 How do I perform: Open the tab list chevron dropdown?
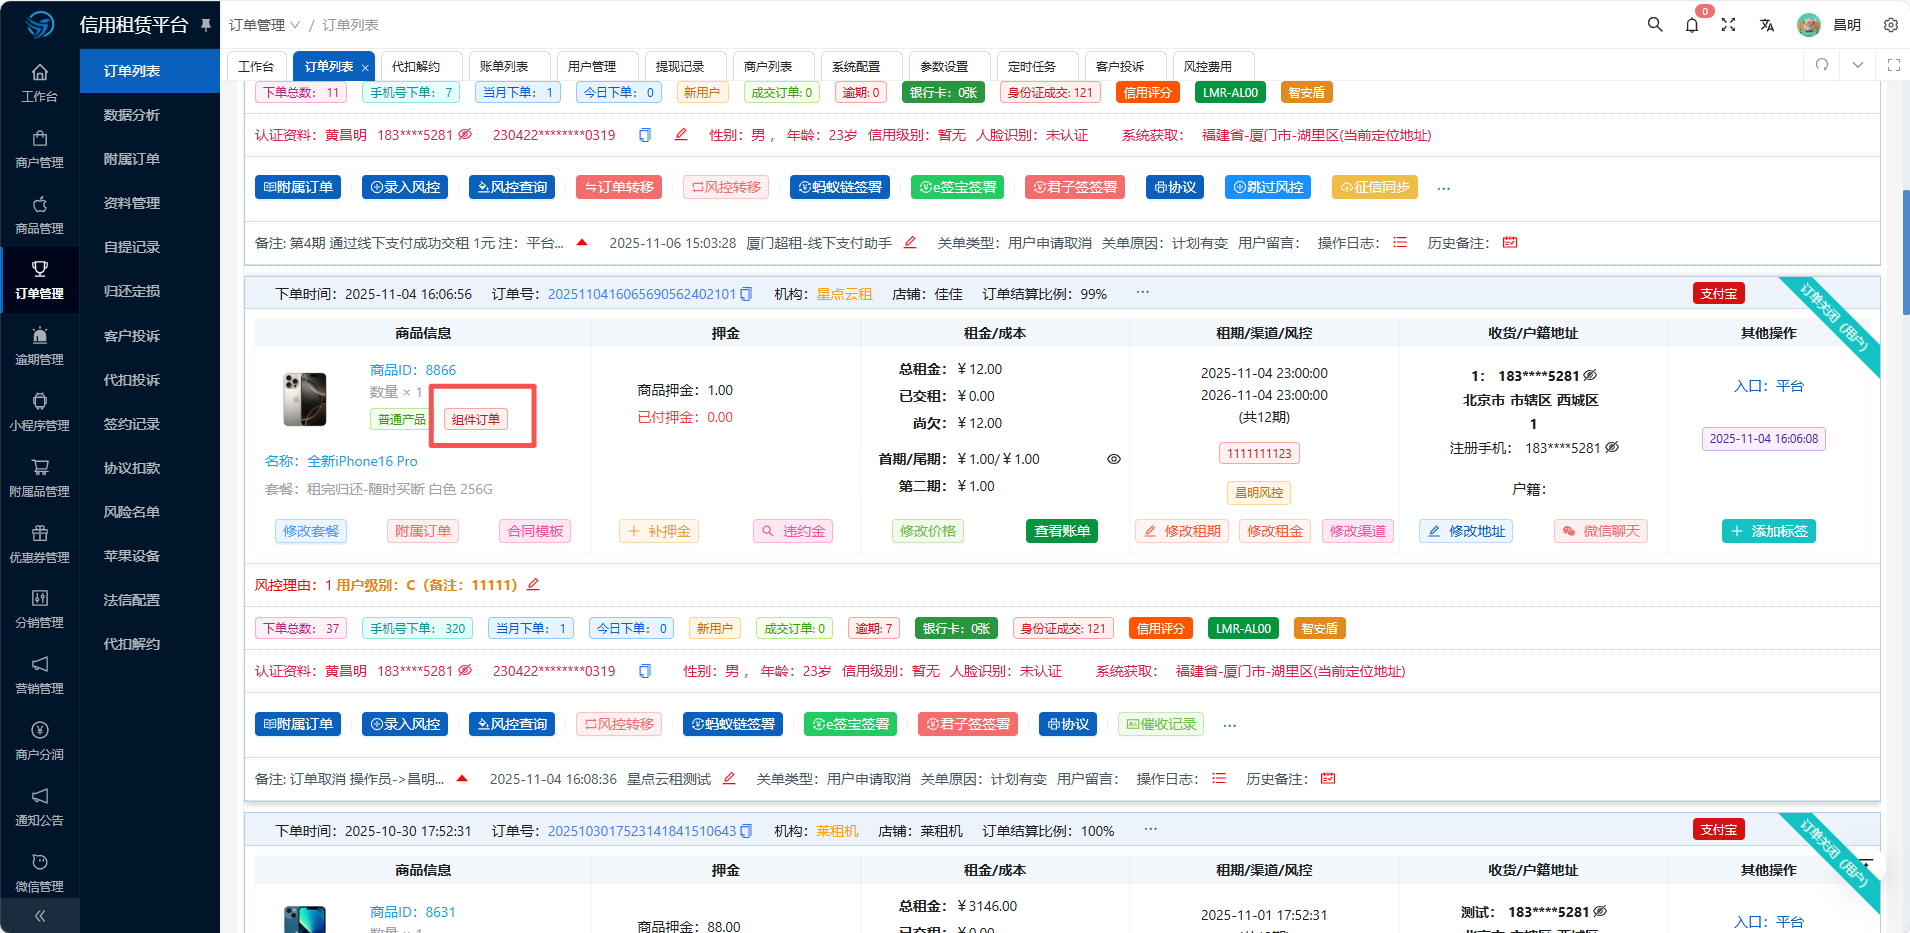point(1857,65)
